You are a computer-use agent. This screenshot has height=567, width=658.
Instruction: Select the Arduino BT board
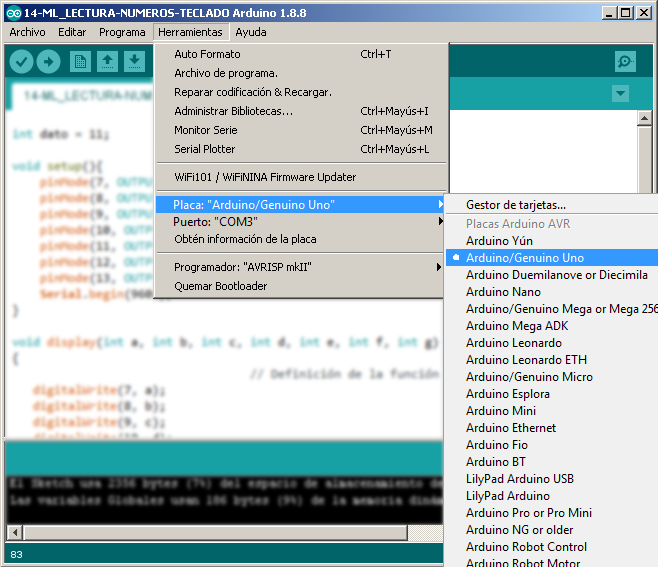pyautogui.click(x=551, y=462)
